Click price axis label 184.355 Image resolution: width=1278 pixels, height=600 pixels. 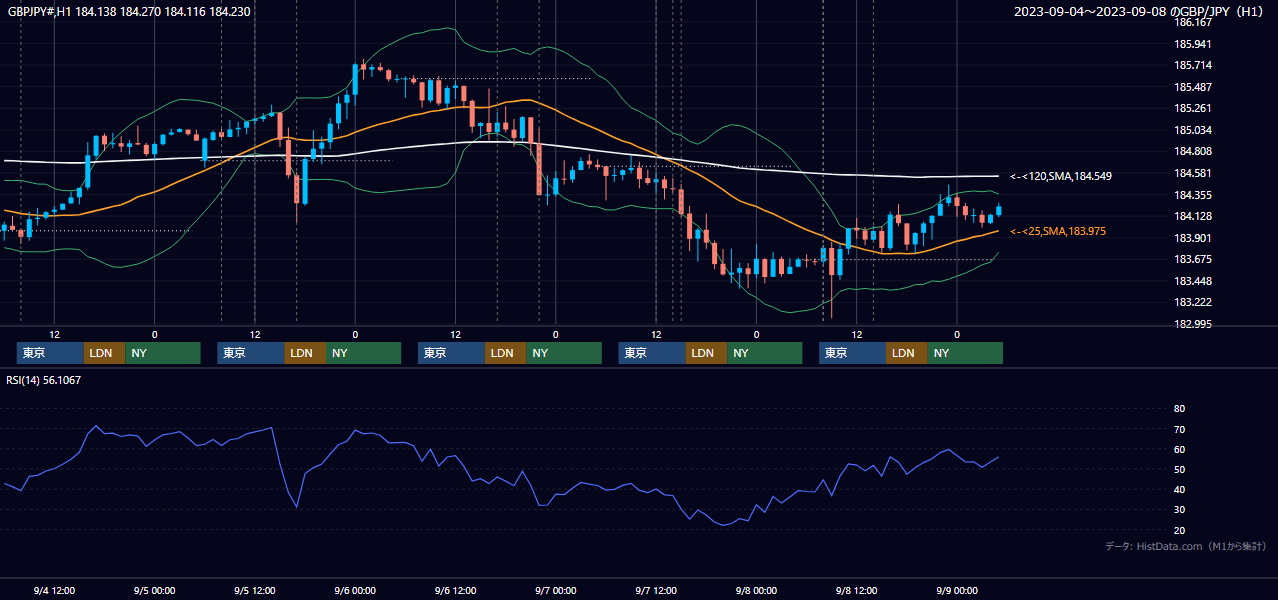click(x=1193, y=195)
